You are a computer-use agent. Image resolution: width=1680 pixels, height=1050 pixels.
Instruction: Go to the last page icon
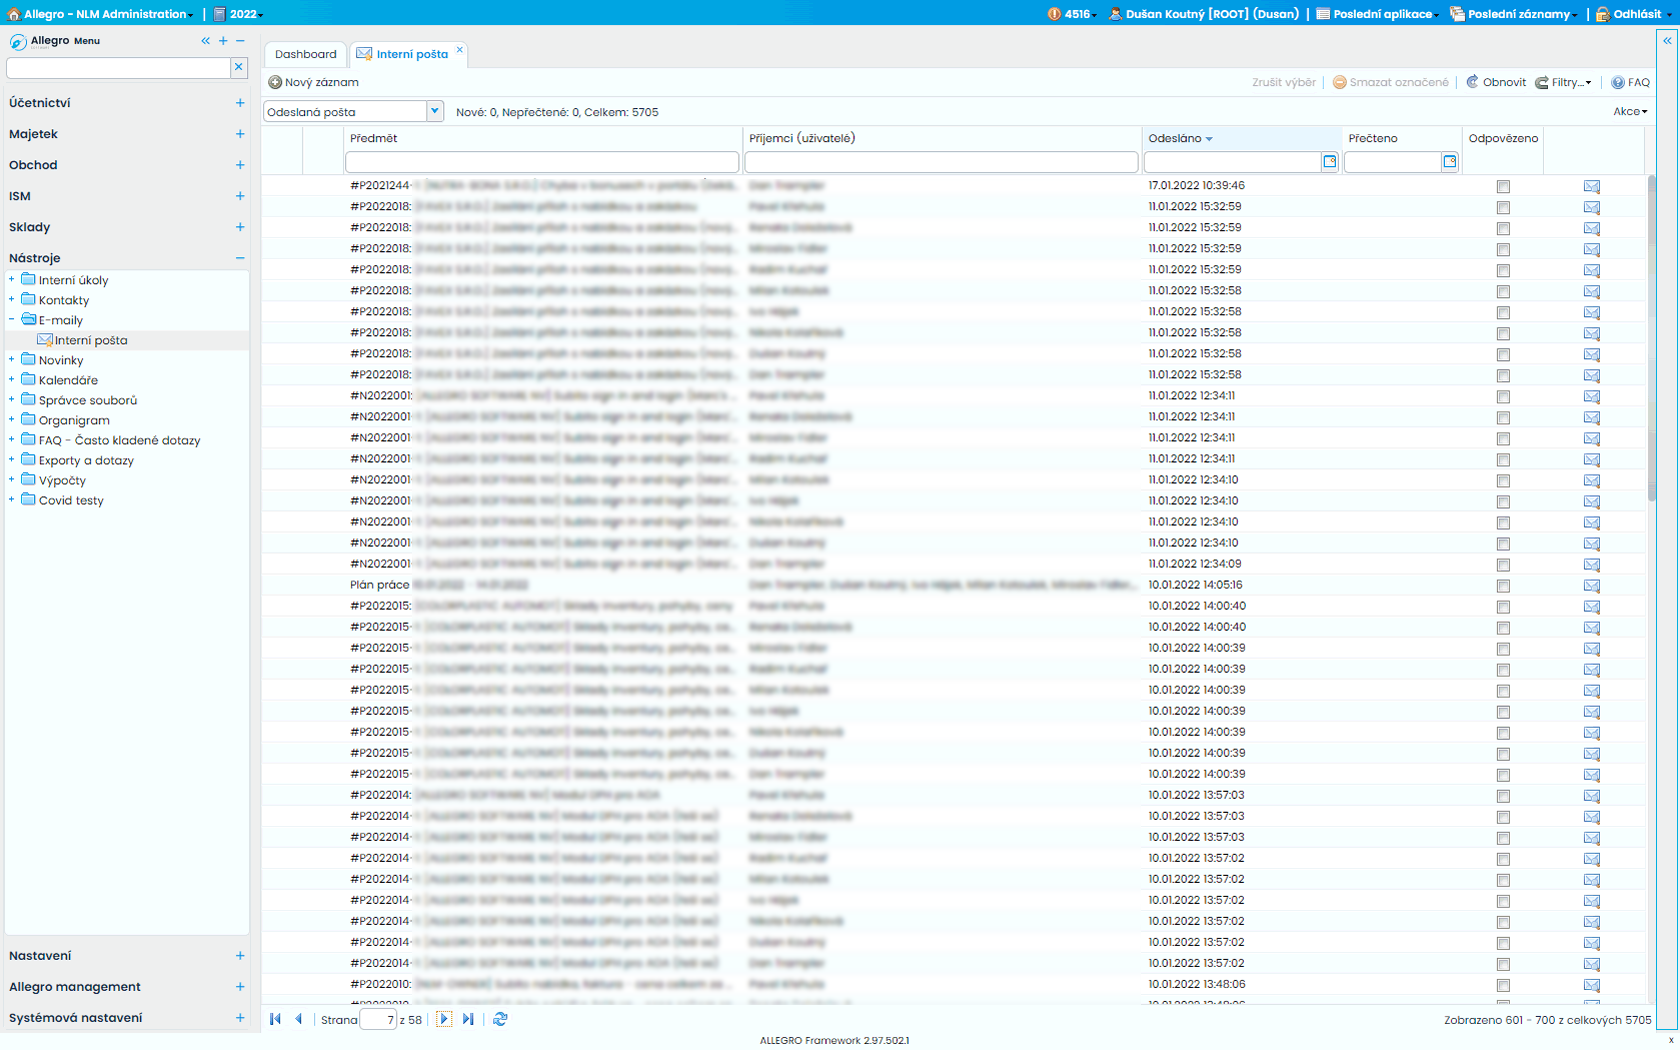pyautogui.click(x=468, y=1019)
